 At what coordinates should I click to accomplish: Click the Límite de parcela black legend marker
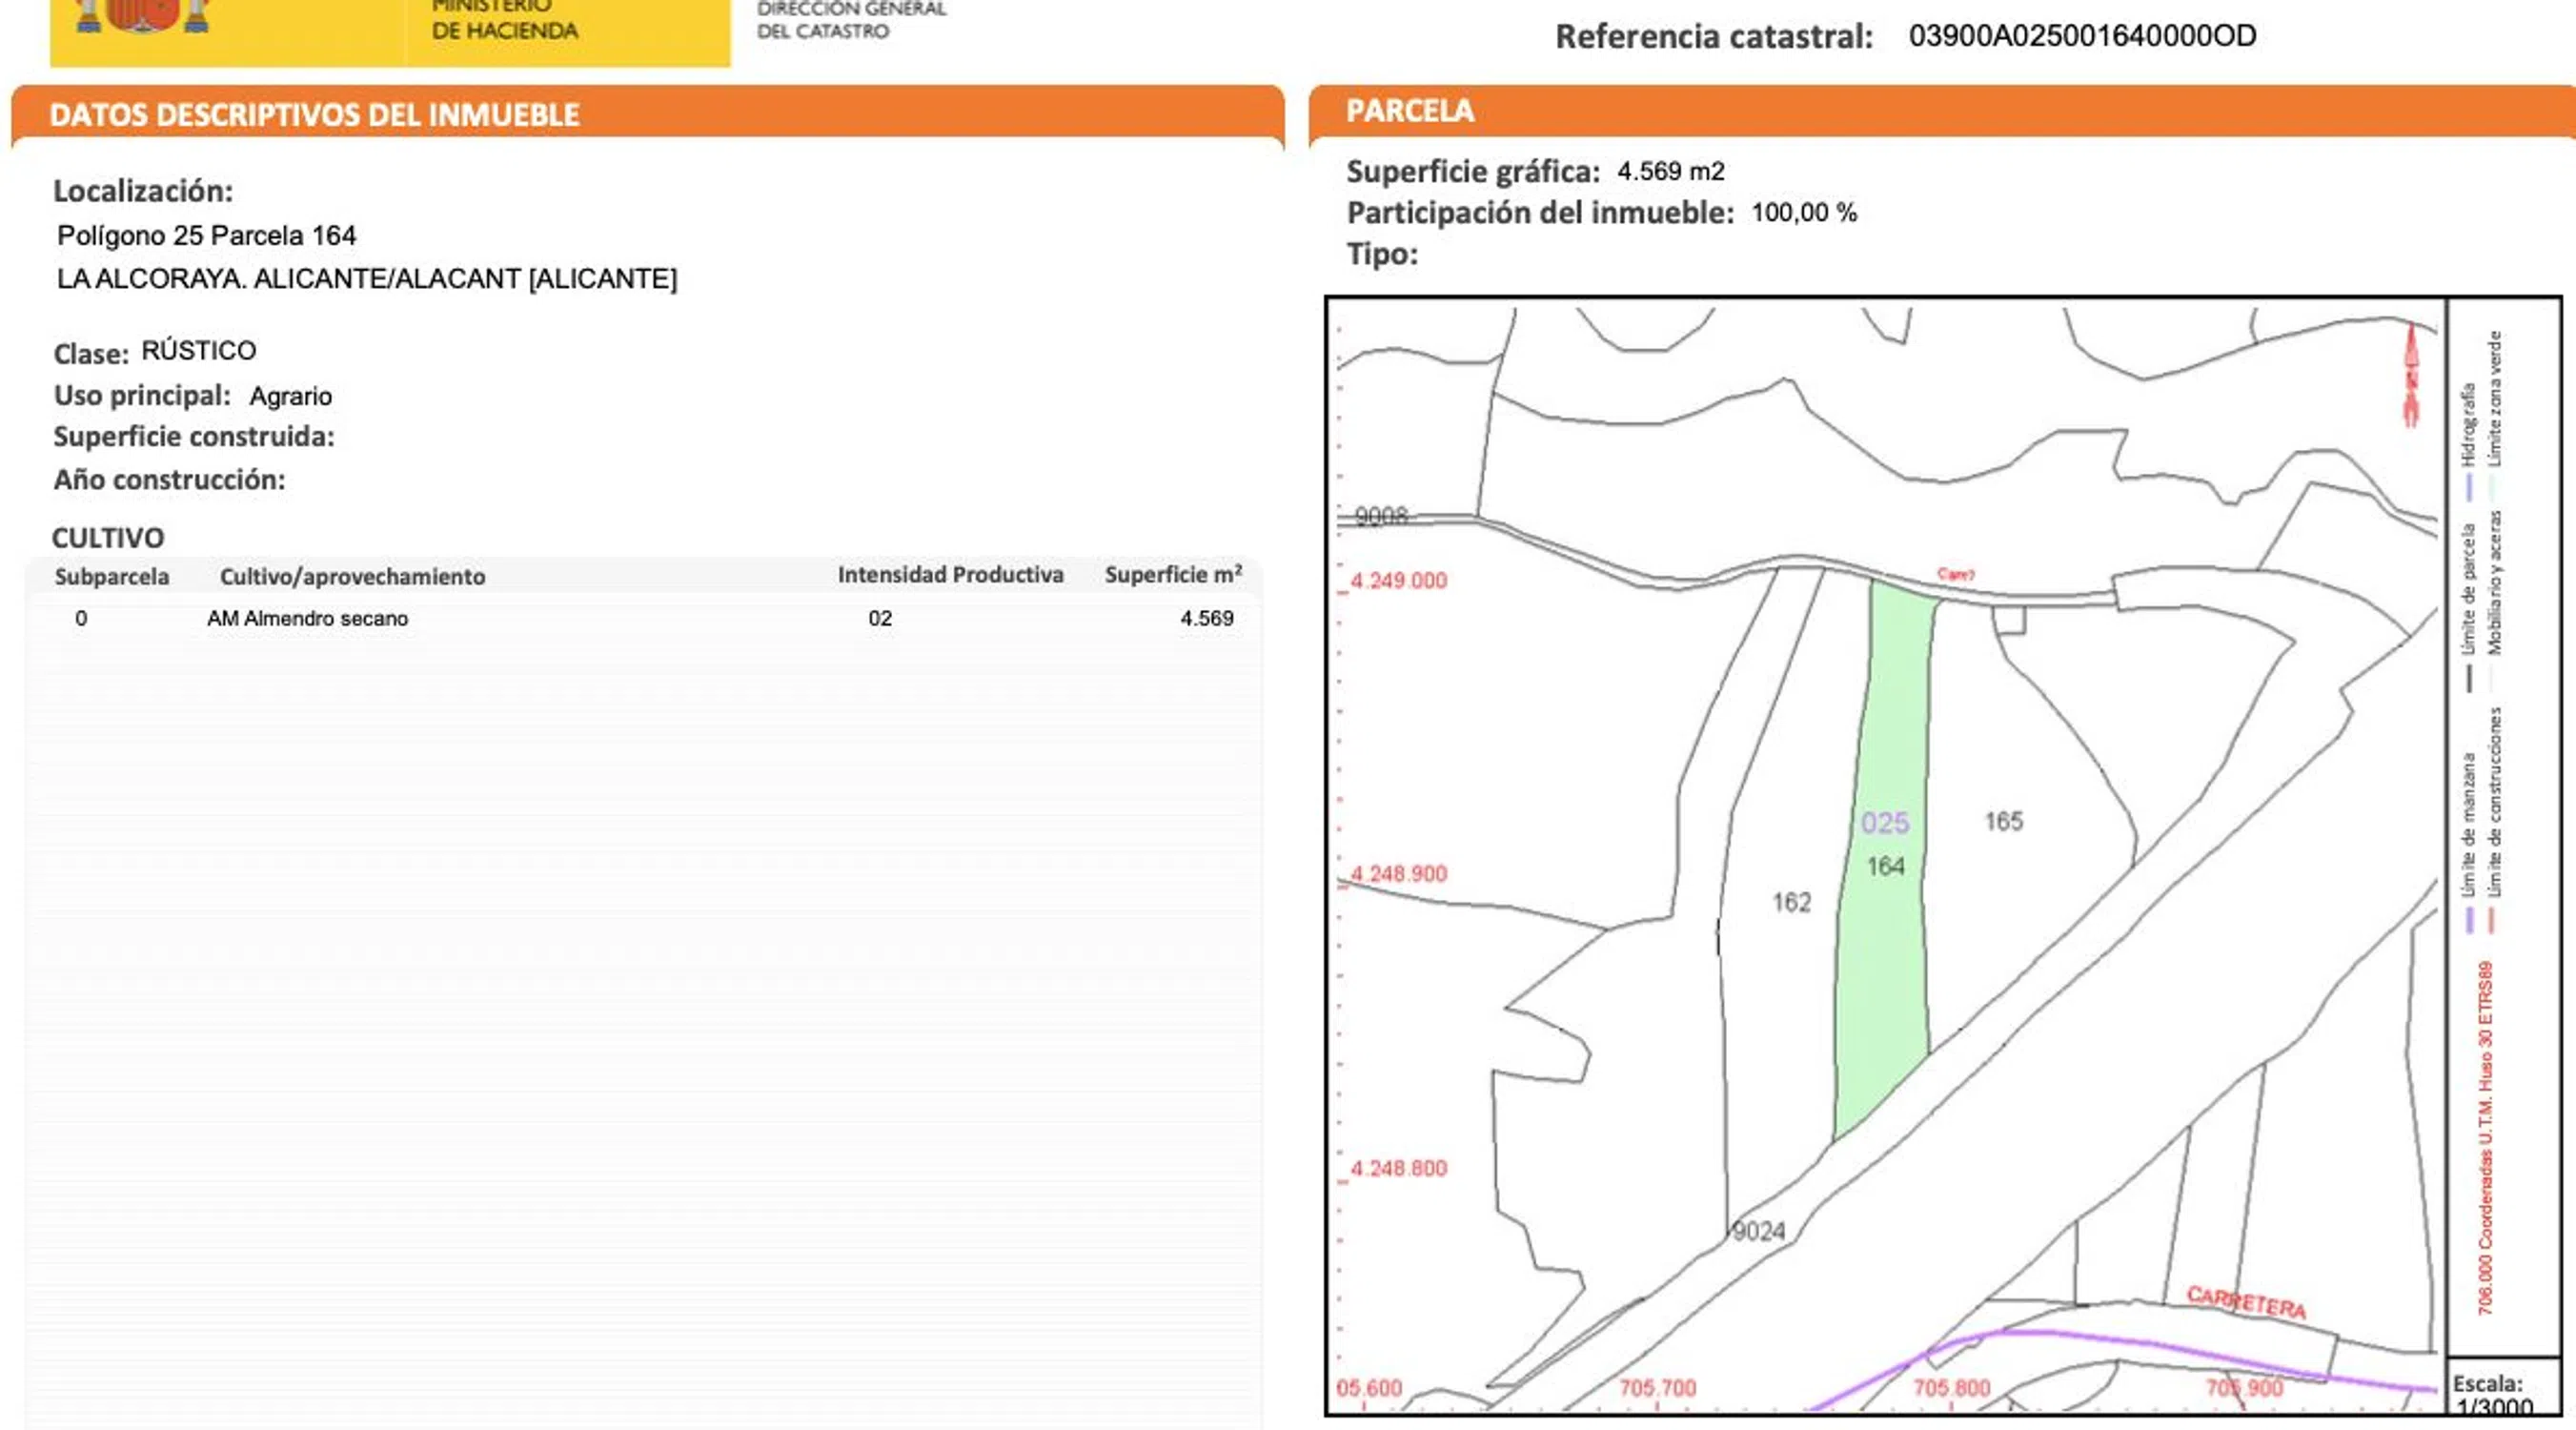pyautogui.click(x=2469, y=679)
